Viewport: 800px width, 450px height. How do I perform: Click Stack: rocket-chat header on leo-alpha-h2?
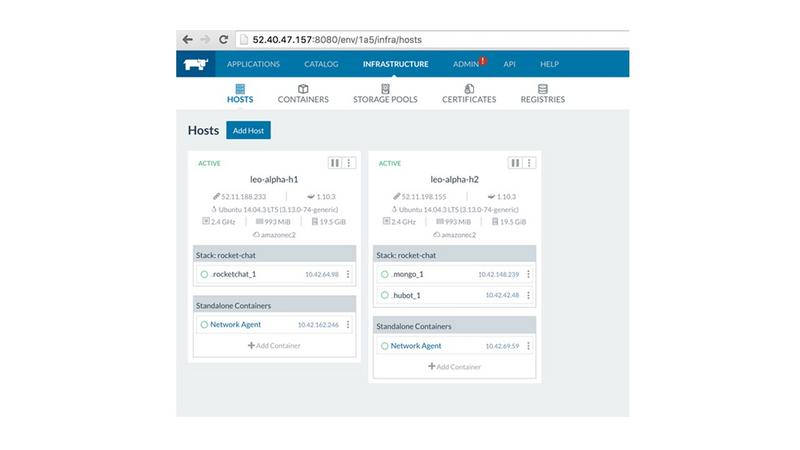click(455, 255)
